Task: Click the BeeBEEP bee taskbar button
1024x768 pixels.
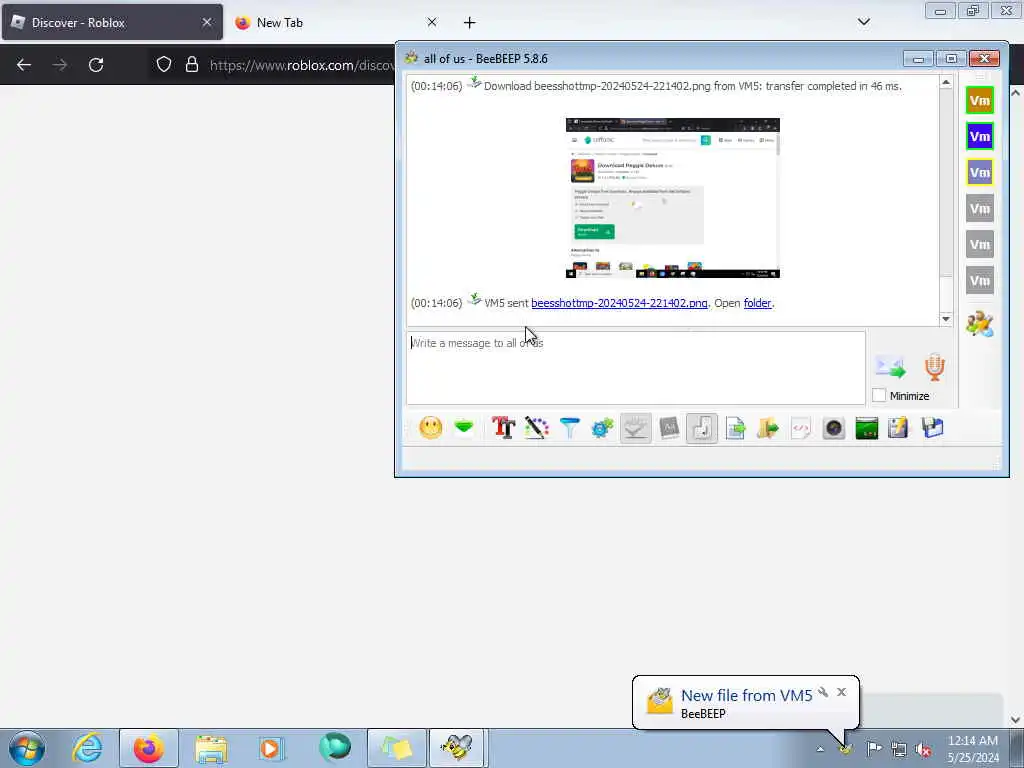Action: pos(457,748)
